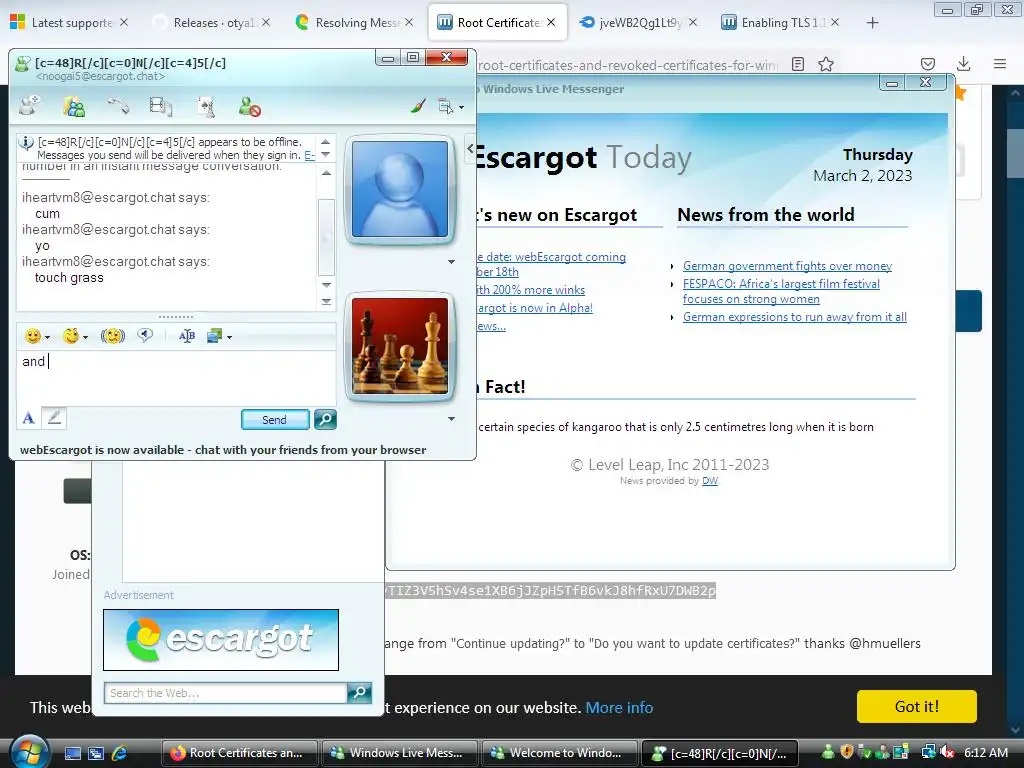The height and width of the screenshot is (768, 1024).
Task: Open your chess display picture options arrow
Action: [451, 419]
